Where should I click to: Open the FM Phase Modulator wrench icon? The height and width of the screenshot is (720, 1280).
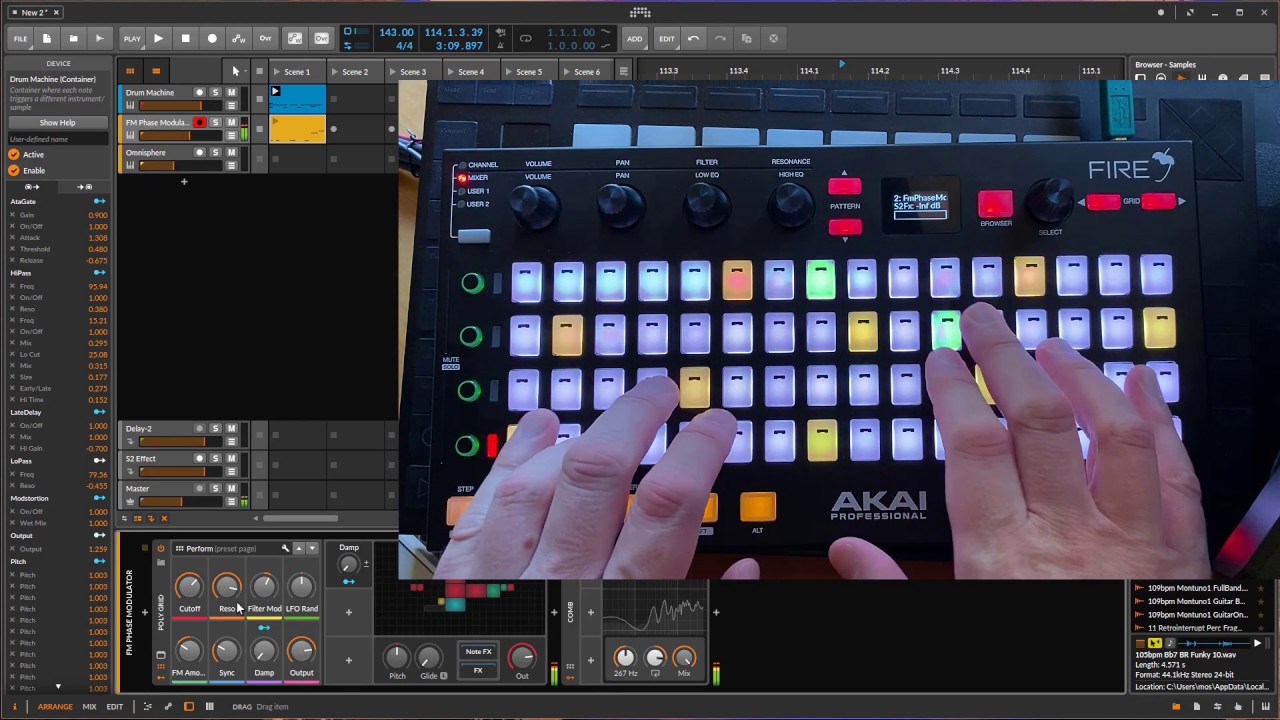click(x=285, y=548)
